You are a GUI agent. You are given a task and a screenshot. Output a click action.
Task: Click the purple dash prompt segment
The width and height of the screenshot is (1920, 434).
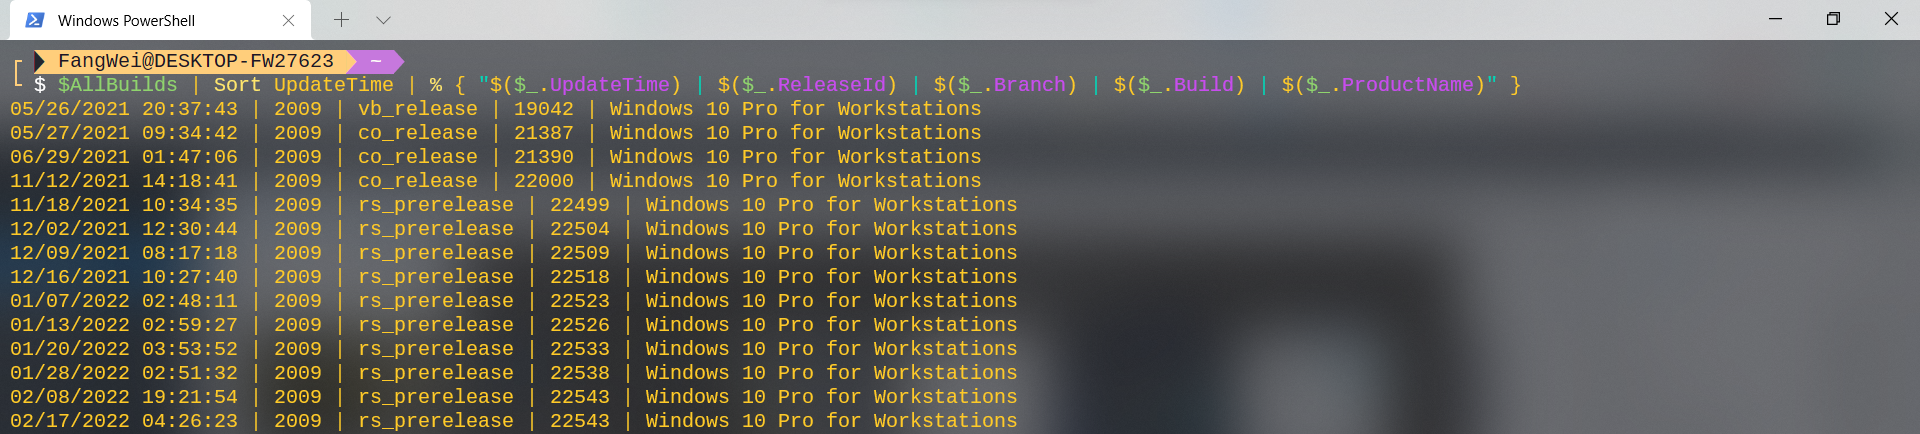[377, 61]
